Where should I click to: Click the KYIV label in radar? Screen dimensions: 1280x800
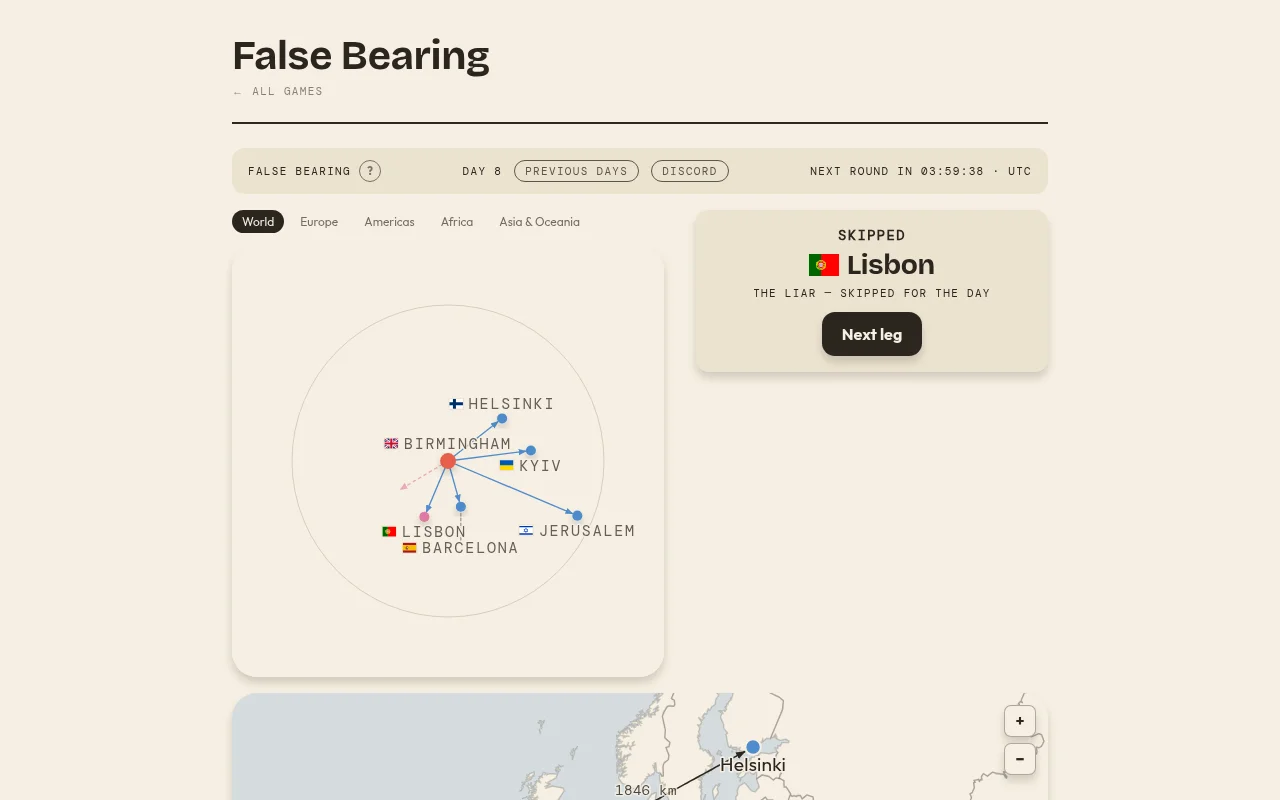540,466
